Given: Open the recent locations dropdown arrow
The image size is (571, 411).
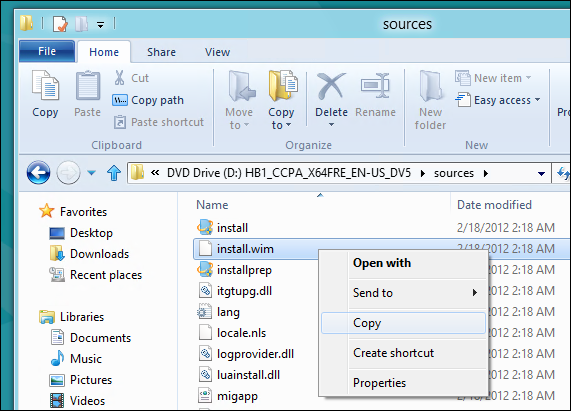Looking at the screenshot, I should click(x=92, y=173).
